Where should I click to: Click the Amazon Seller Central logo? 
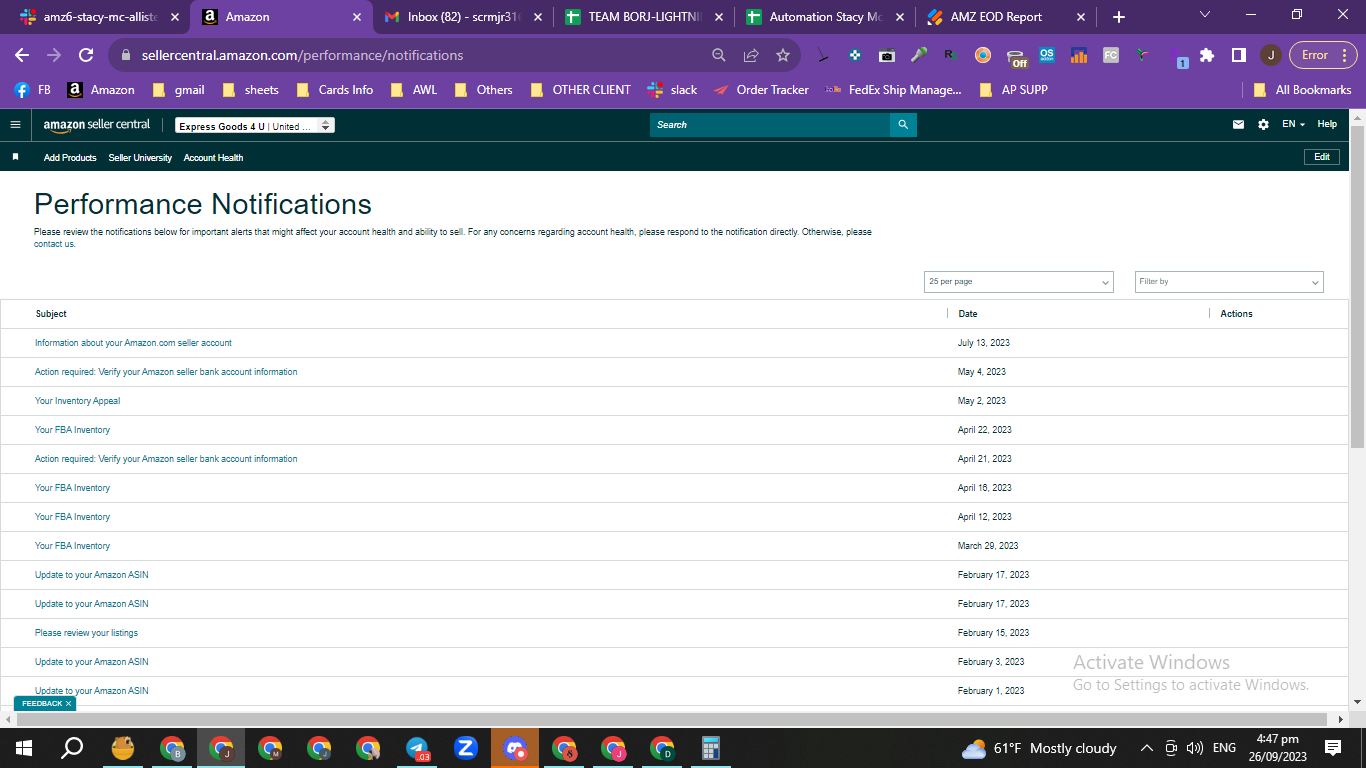97,125
